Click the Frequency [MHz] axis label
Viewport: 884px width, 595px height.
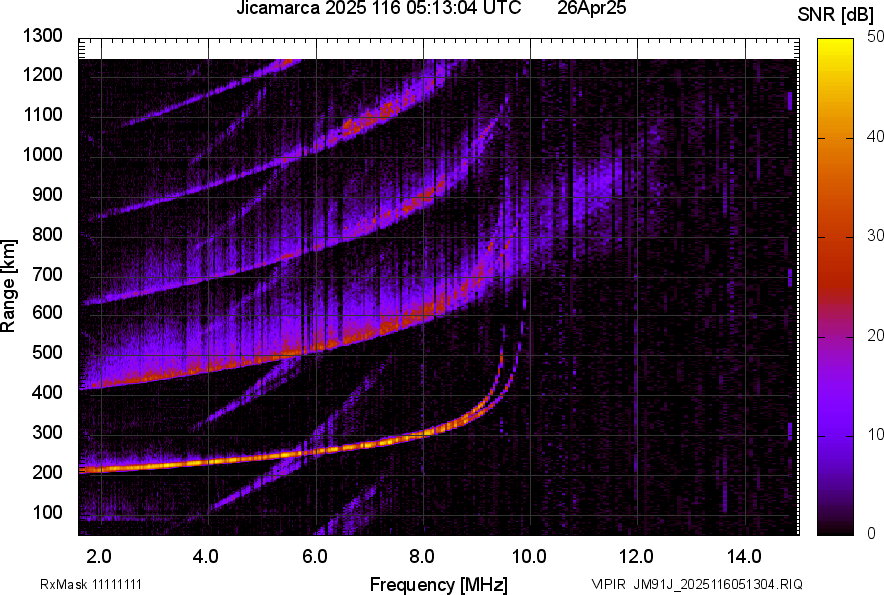[438, 584]
